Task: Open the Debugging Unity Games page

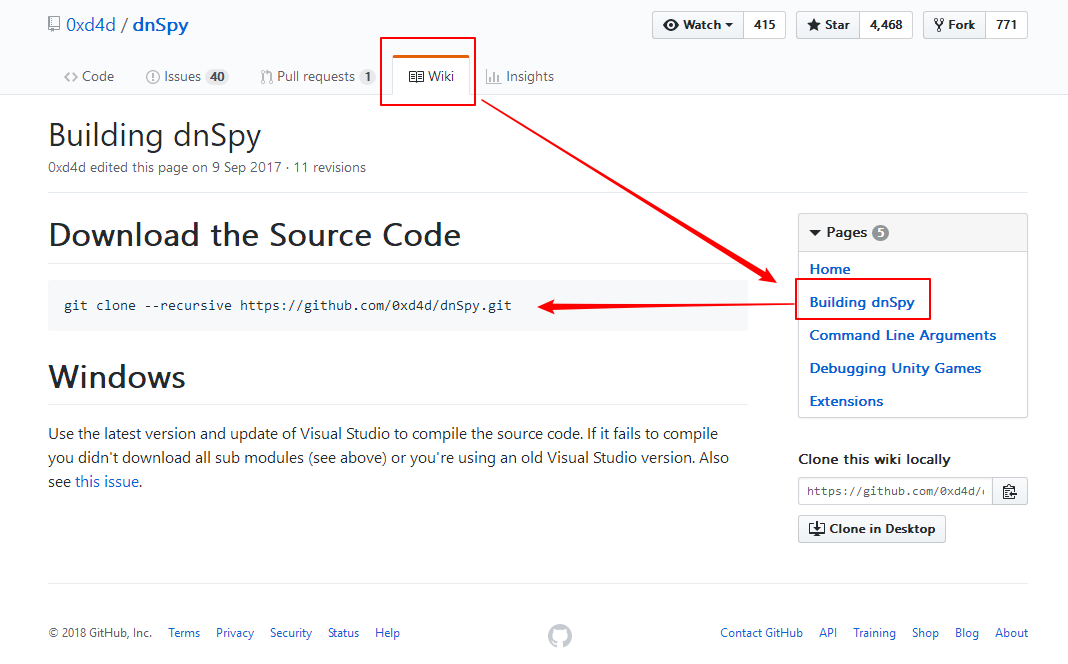Action: (895, 368)
